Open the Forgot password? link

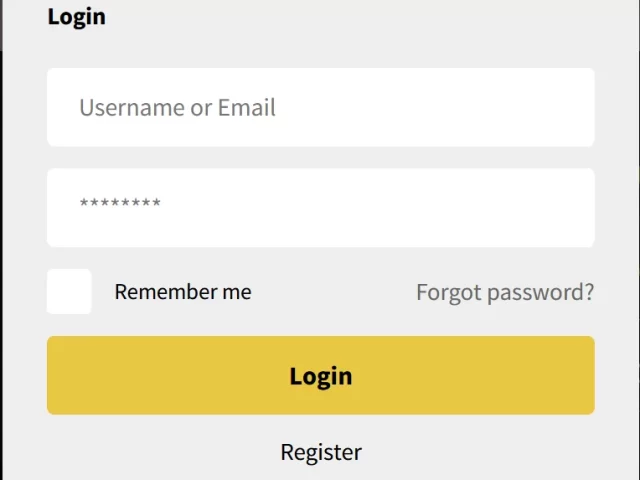tap(504, 292)
